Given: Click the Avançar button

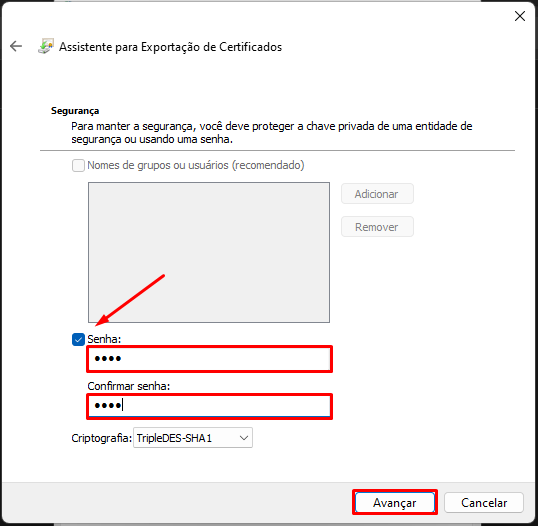Looking at the screenshot, I should [x=395, y=503].
